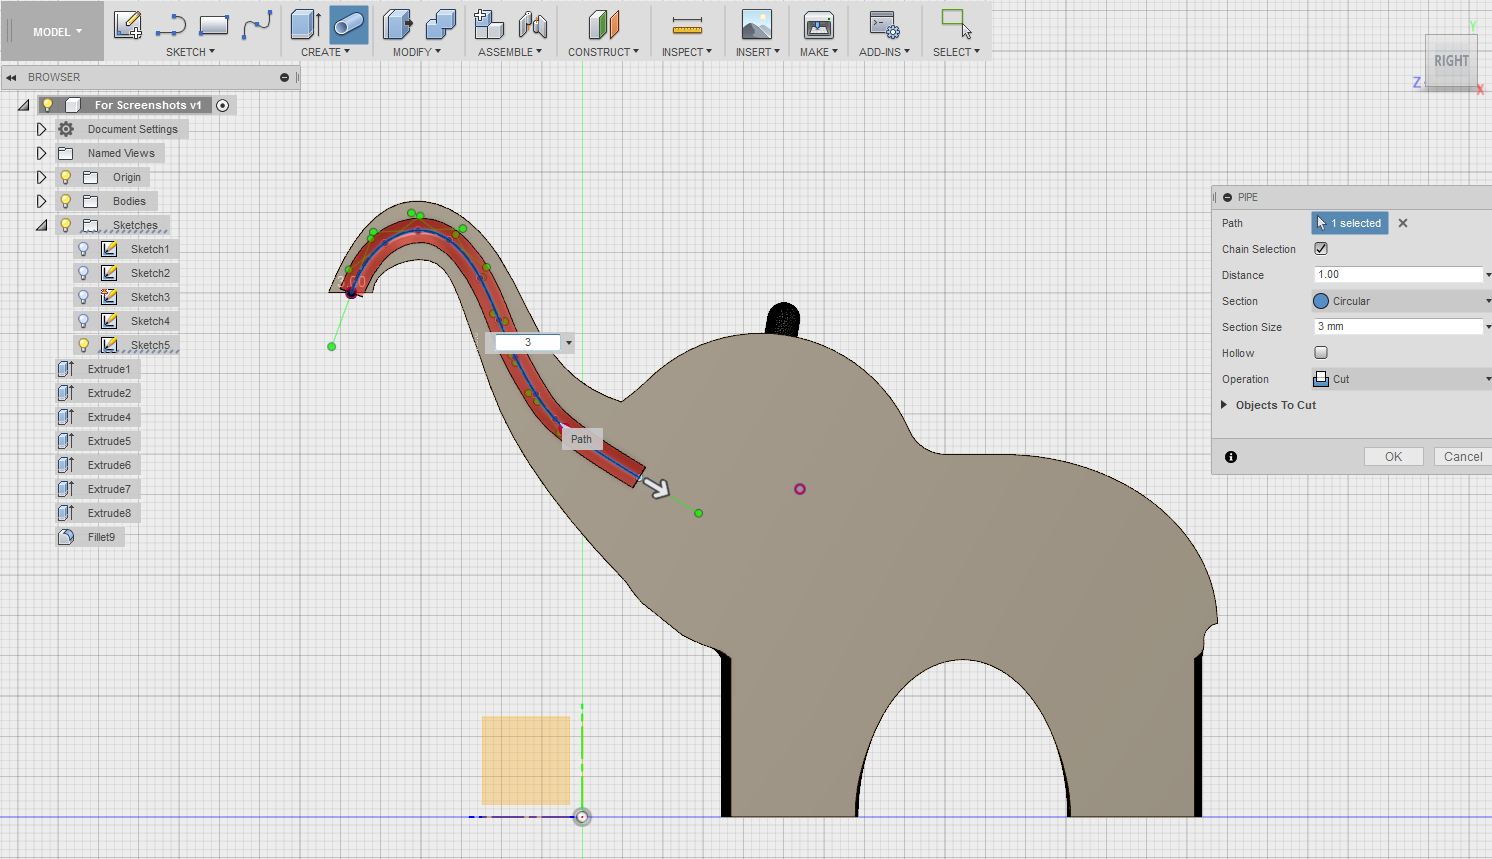Select the New Component icon under Assemble

pyautogui.click(x=488, y=24)
